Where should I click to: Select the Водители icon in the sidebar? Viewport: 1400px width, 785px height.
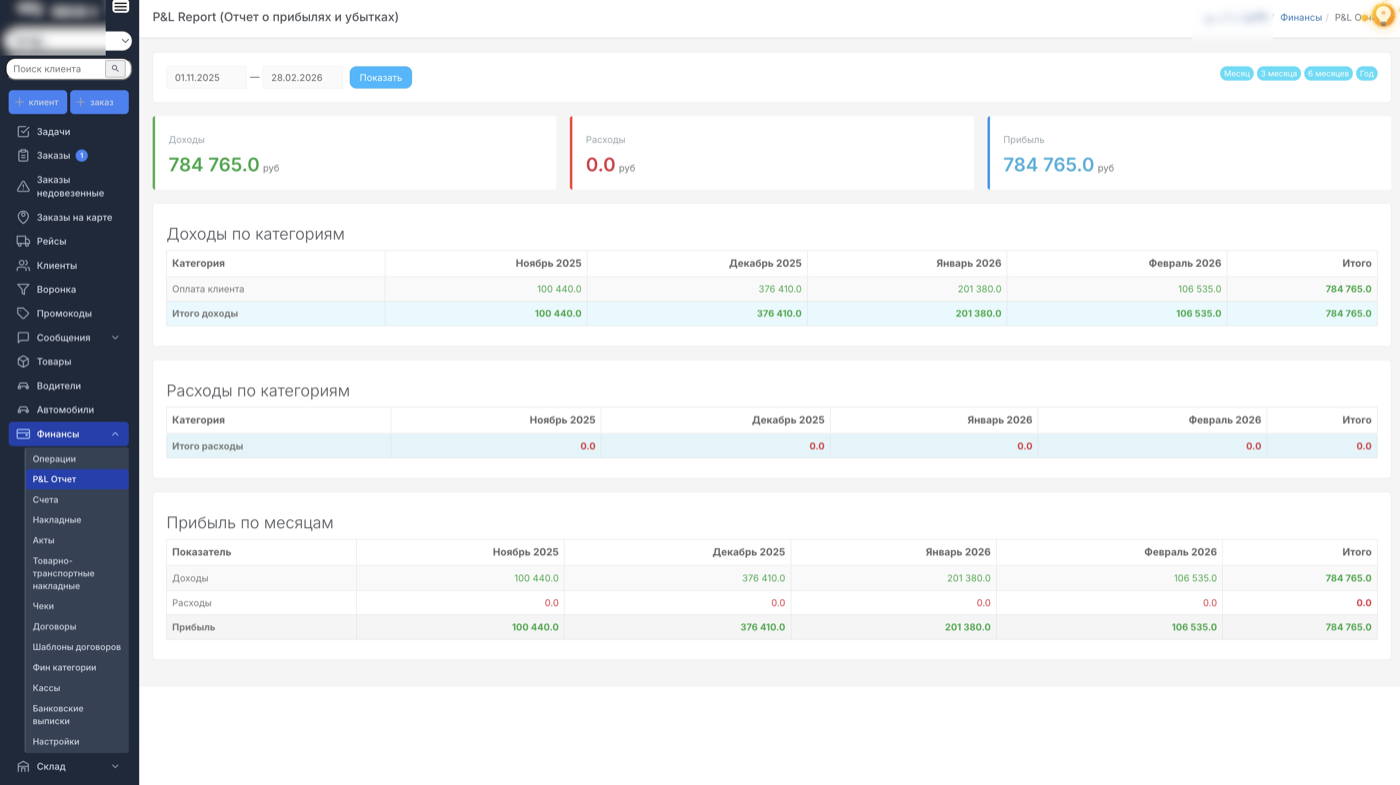point(22,385)
